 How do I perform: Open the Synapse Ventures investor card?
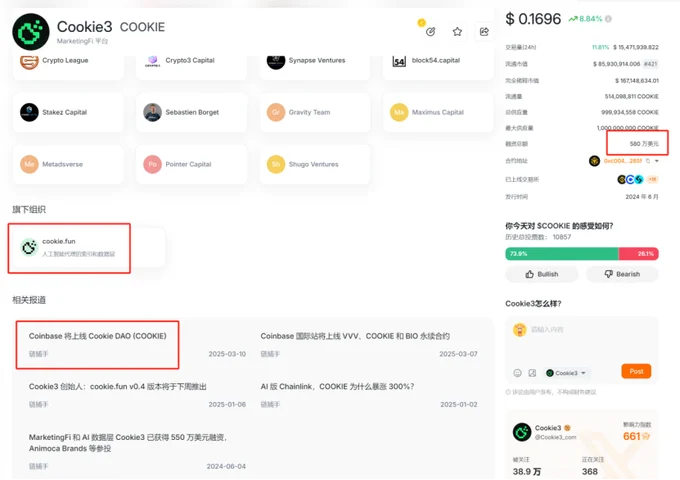pos(315,65)
